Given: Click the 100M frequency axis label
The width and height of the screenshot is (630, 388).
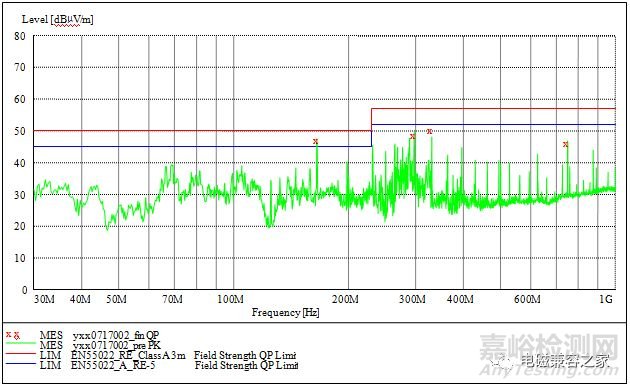Looking at the screenshot, I should [230, 299].
